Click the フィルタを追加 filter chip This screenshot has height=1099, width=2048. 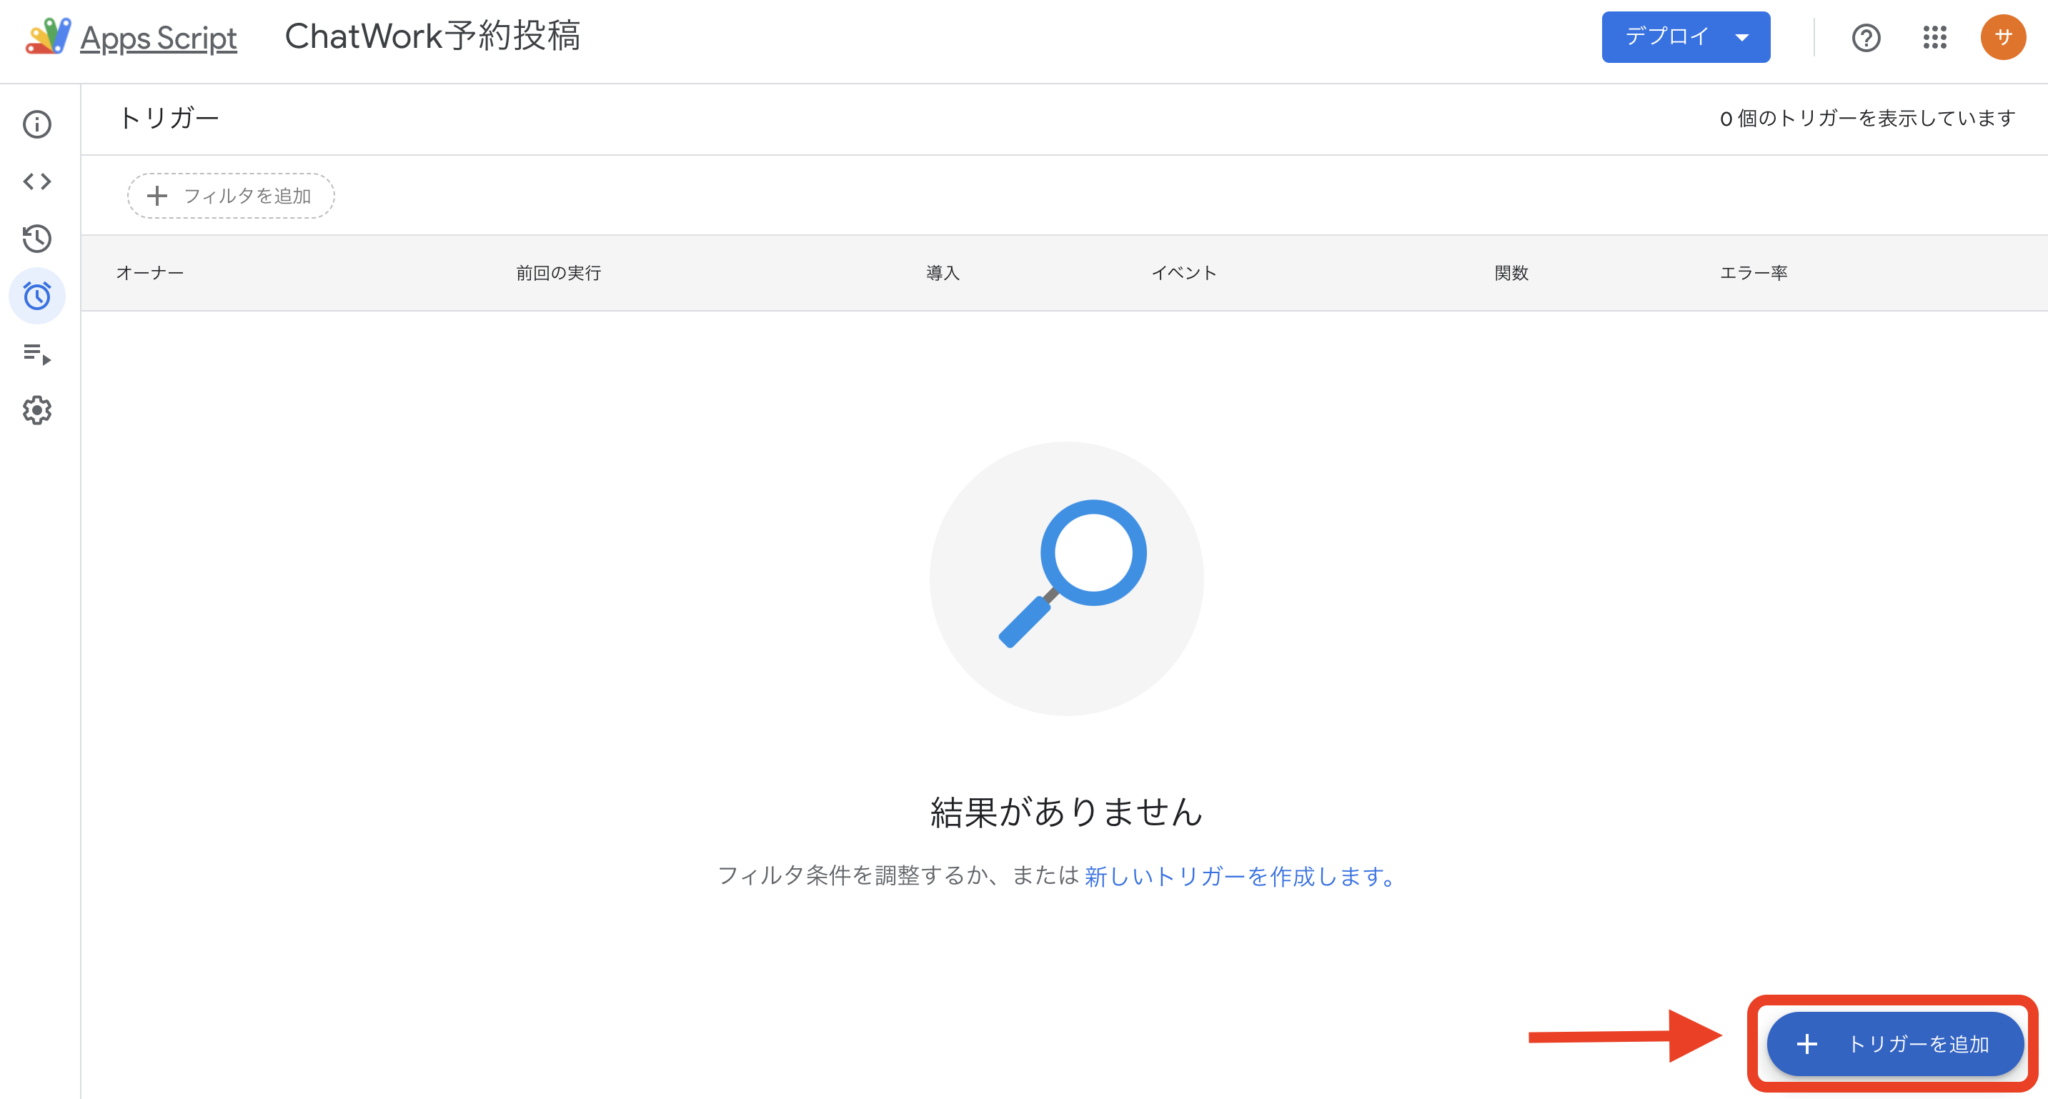click(x=231, y=196)
